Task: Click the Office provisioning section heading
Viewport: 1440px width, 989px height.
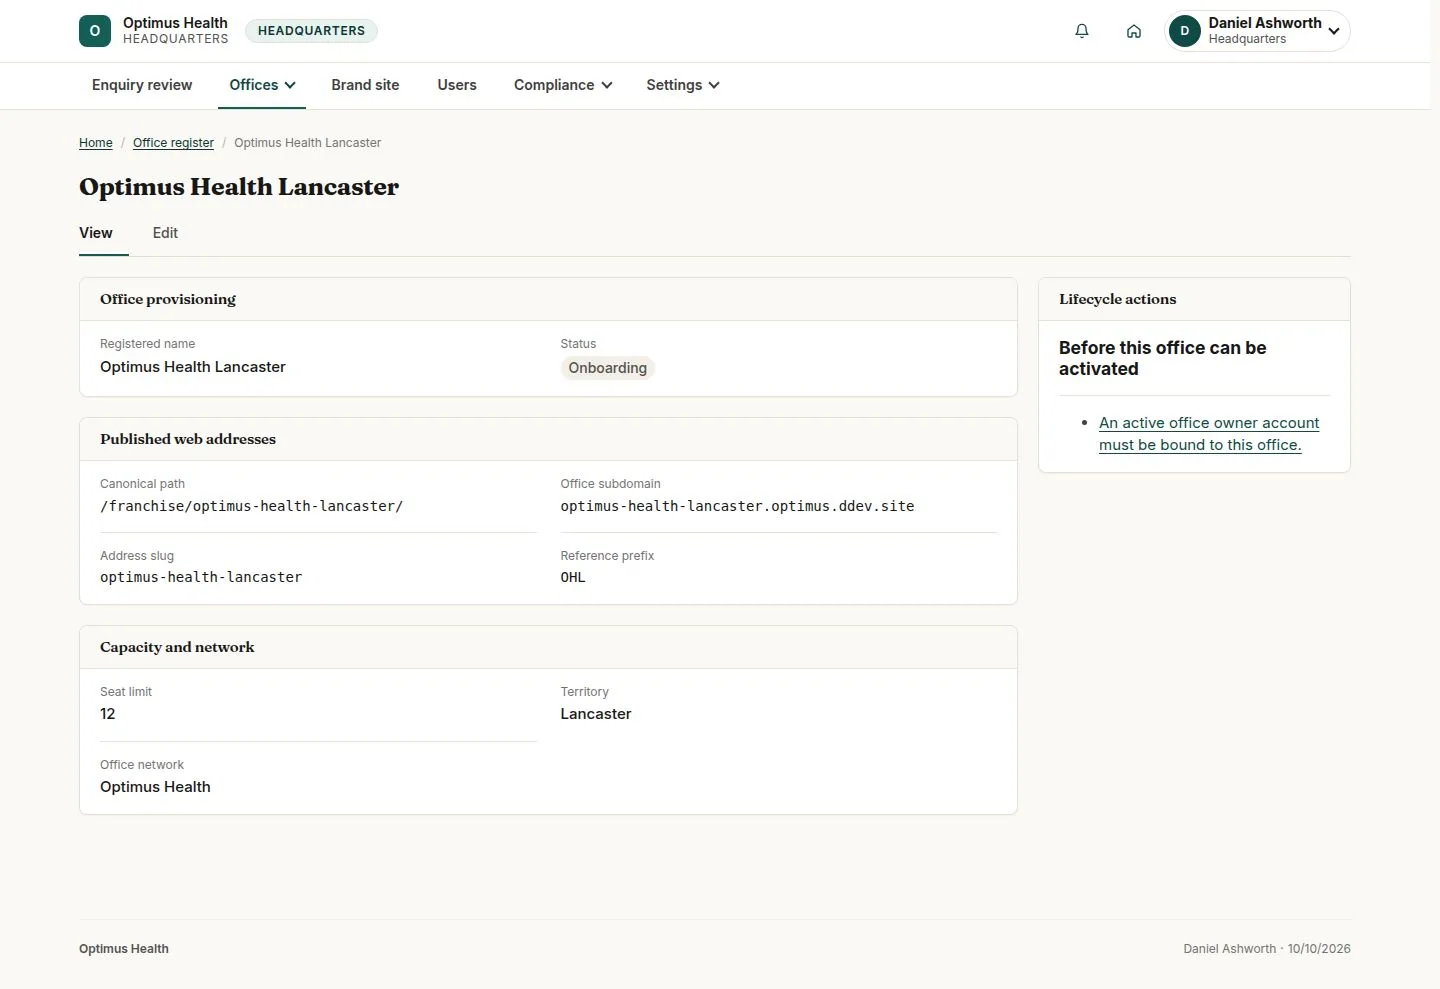Action: (x=168, y=299)
